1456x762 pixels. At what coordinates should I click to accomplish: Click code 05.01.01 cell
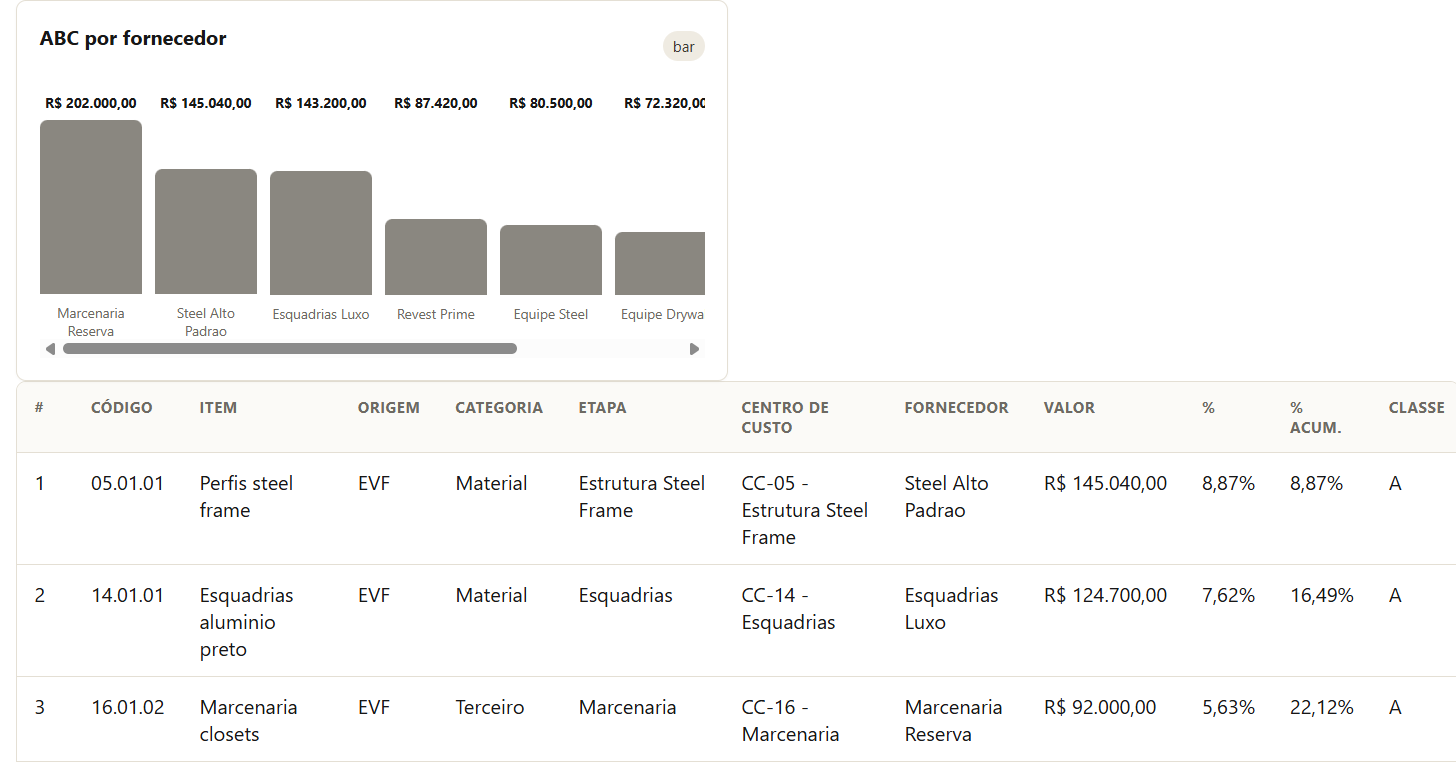tap(128, 484)
